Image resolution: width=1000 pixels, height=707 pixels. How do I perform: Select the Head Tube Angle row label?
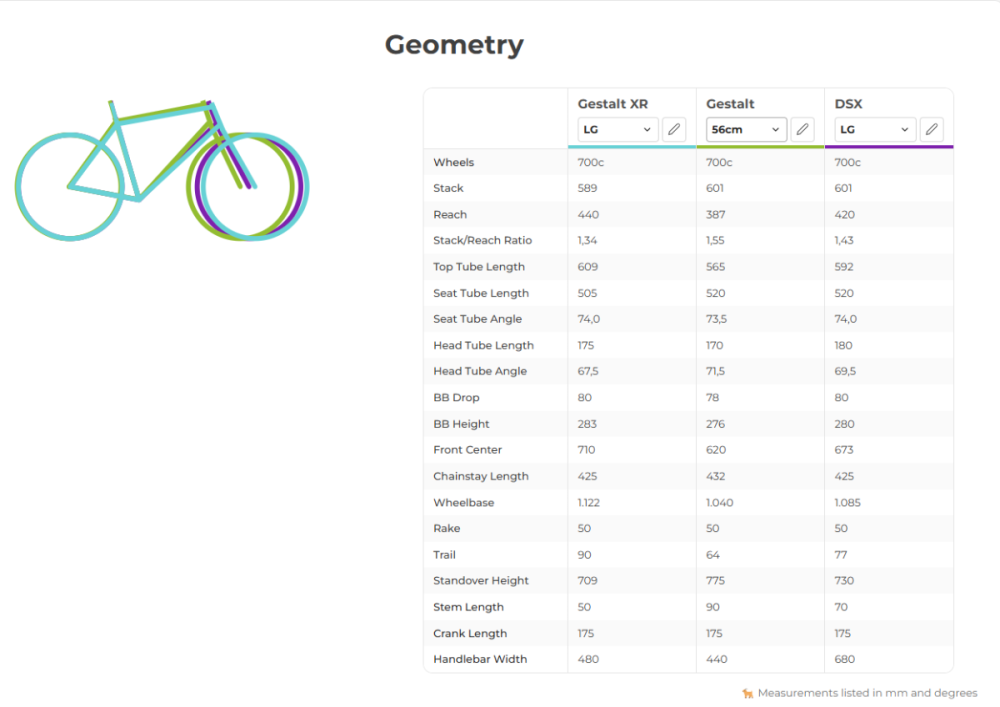(x=480, y=371)
